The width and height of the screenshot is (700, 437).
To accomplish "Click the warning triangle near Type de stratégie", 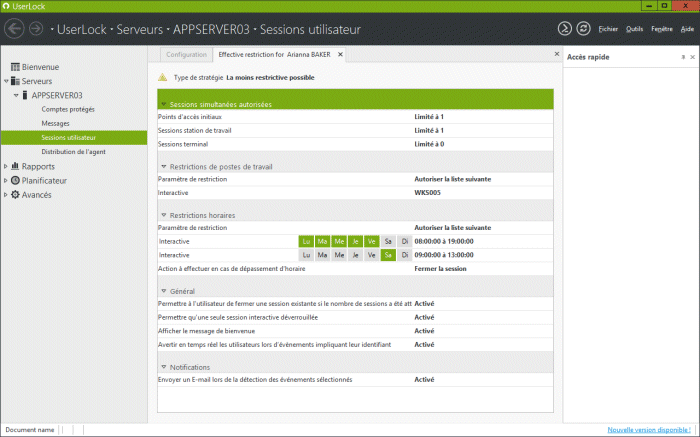I will [162, 77].
